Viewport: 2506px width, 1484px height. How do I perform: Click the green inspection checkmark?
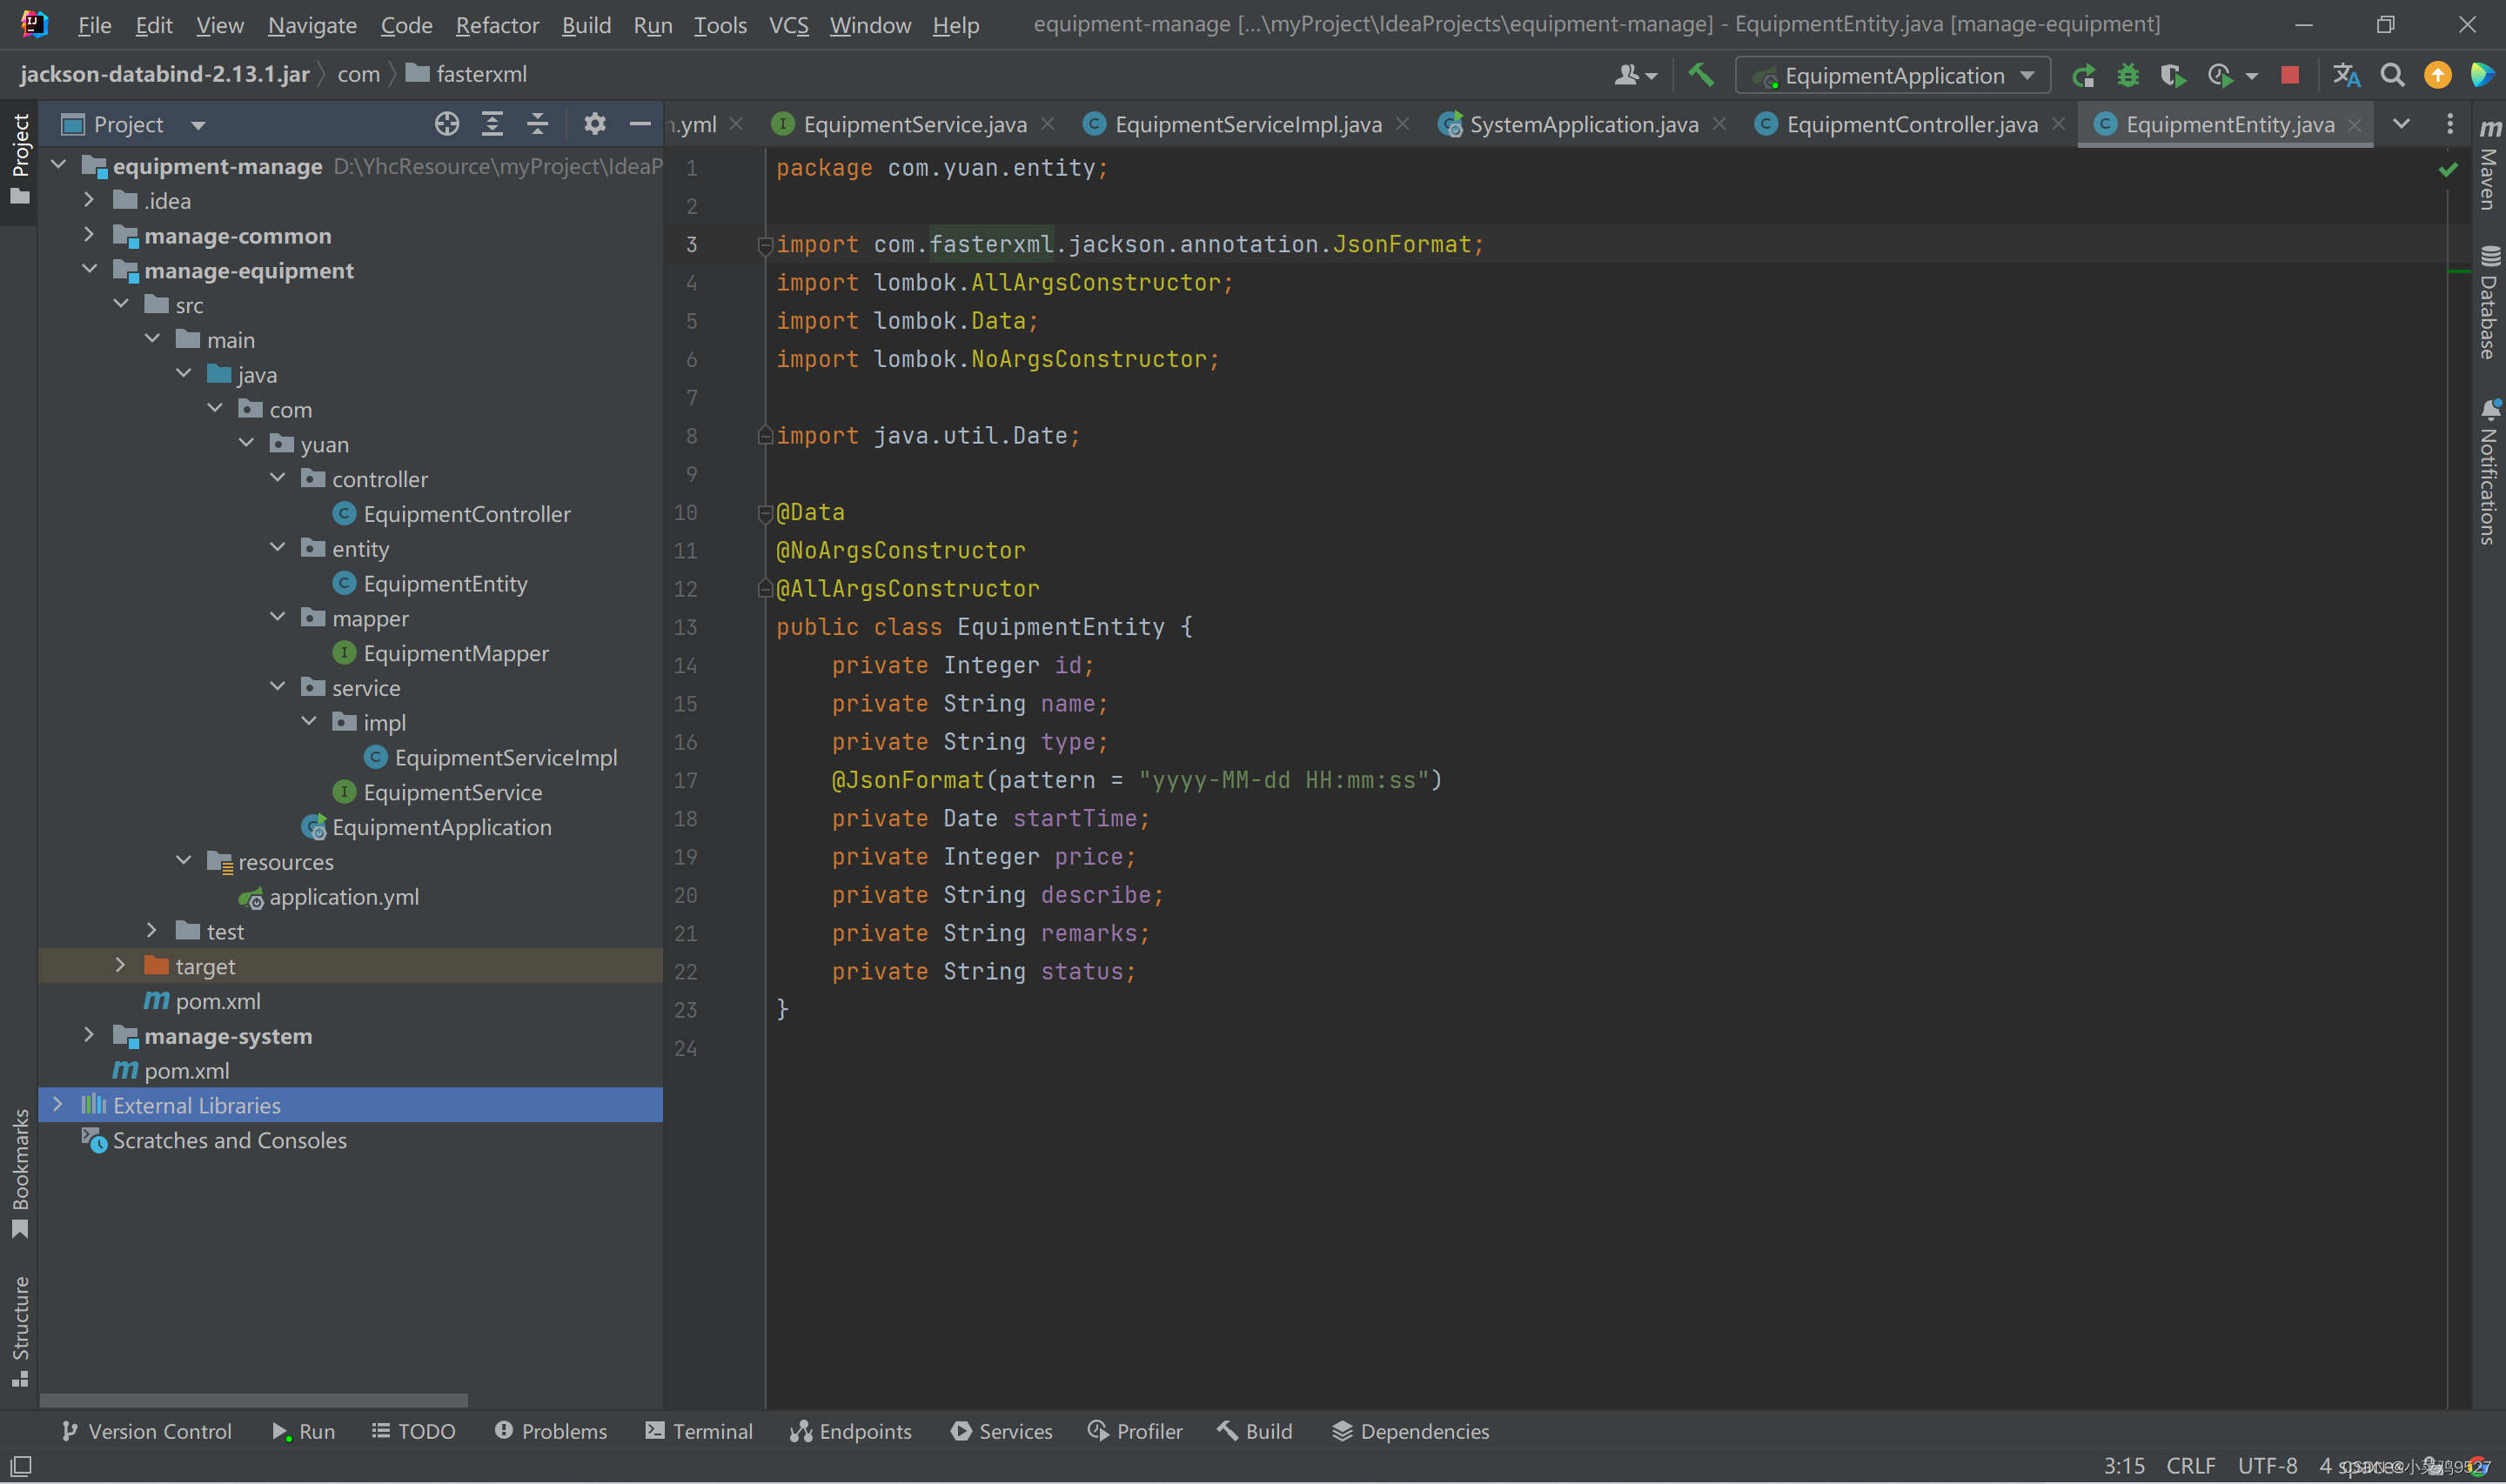click(2448, 169)
